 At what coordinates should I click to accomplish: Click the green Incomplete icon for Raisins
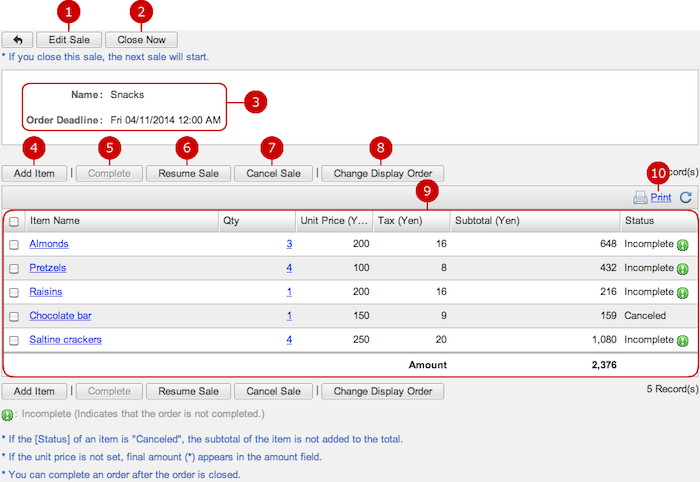click(x=683, y=293)
